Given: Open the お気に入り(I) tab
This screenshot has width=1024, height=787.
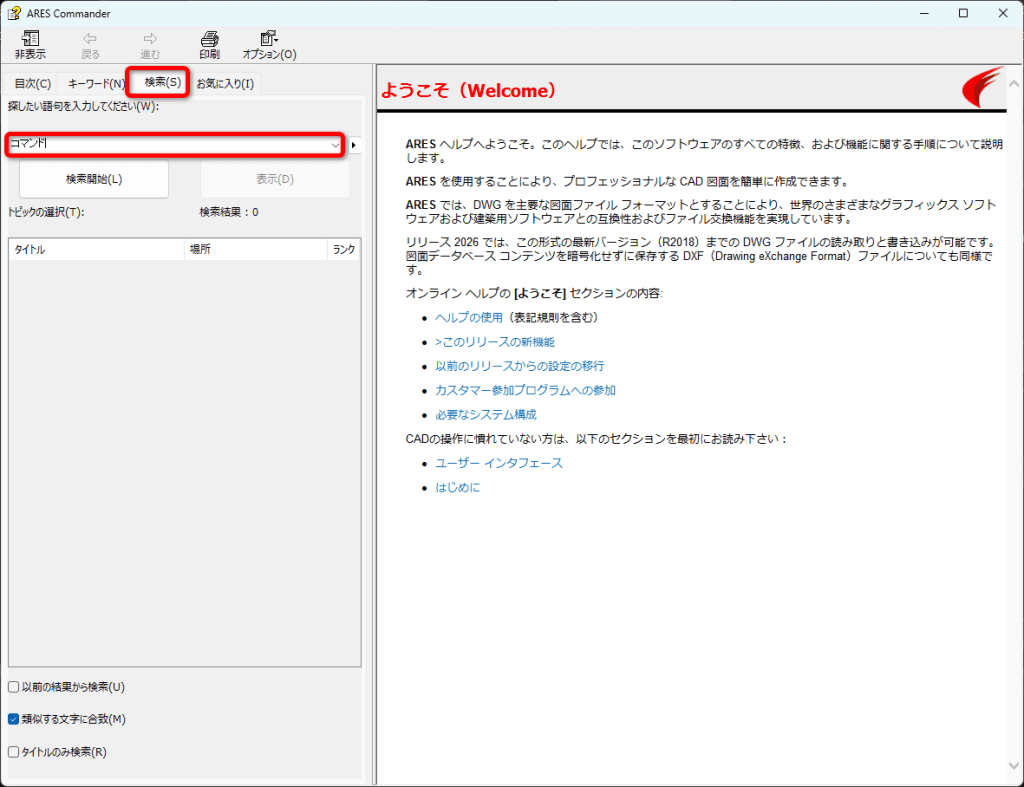Looking at the screenshot, I should click(x=225, y=84).
